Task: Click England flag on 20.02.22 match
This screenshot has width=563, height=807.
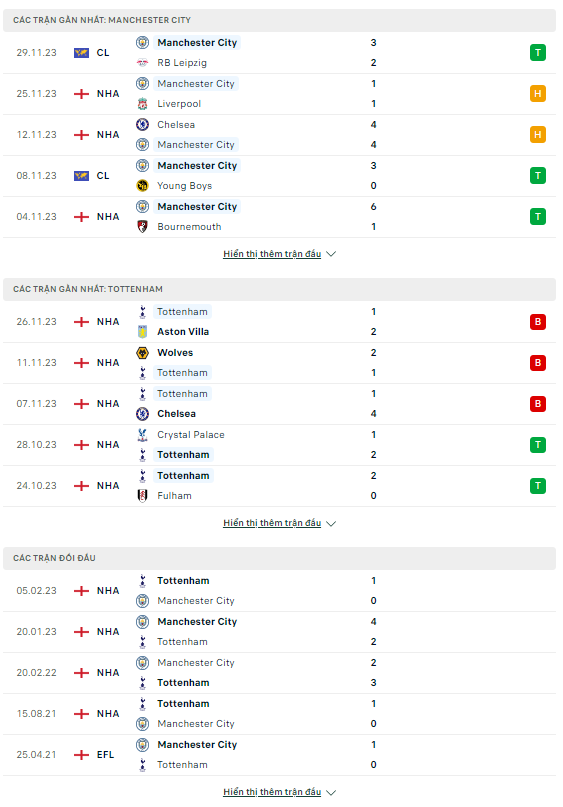Action: (x=81, y=673)
